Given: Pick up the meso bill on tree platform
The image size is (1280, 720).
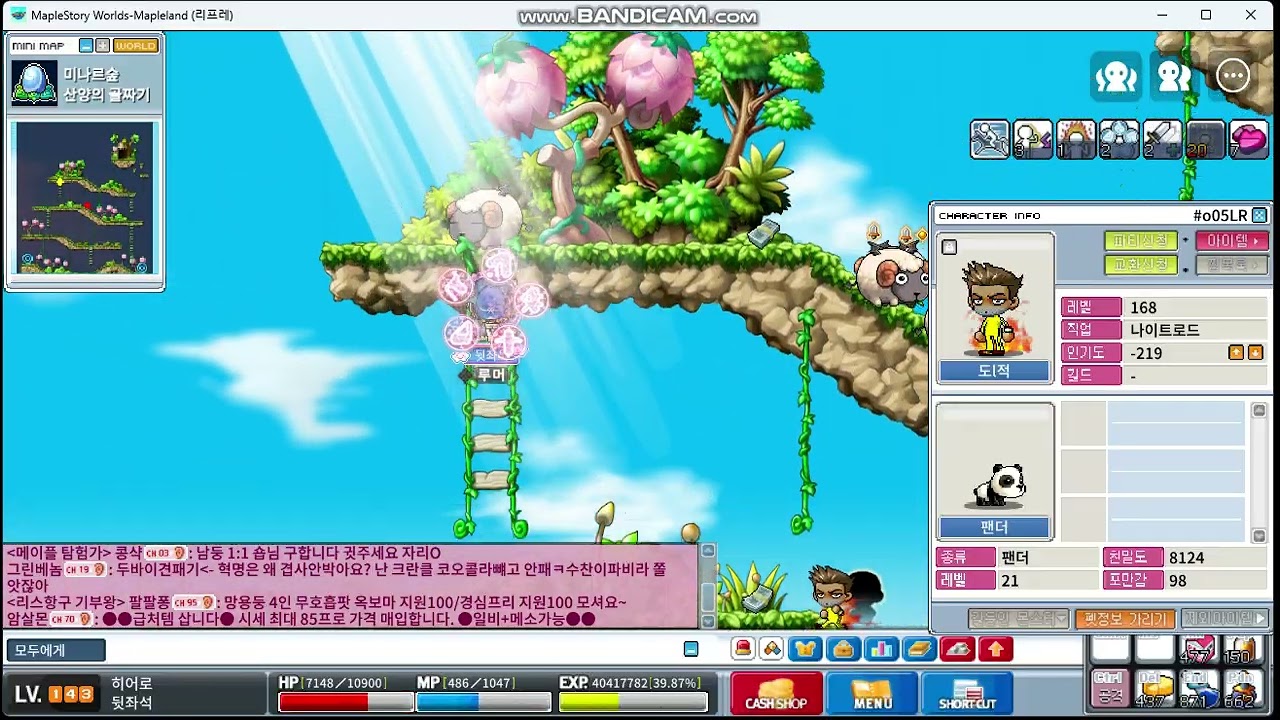Looking at the screenshot, I should click(764, 235).
